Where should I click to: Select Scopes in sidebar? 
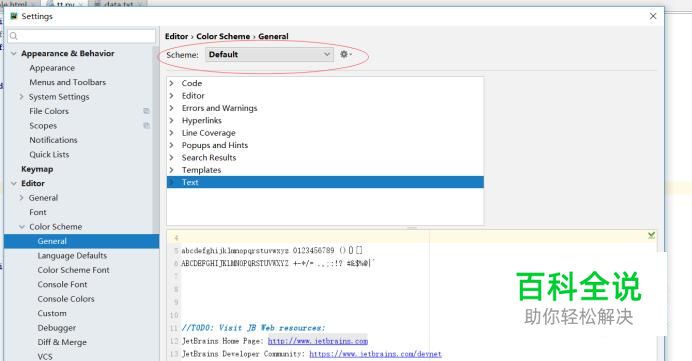click(x=43, y=126)
